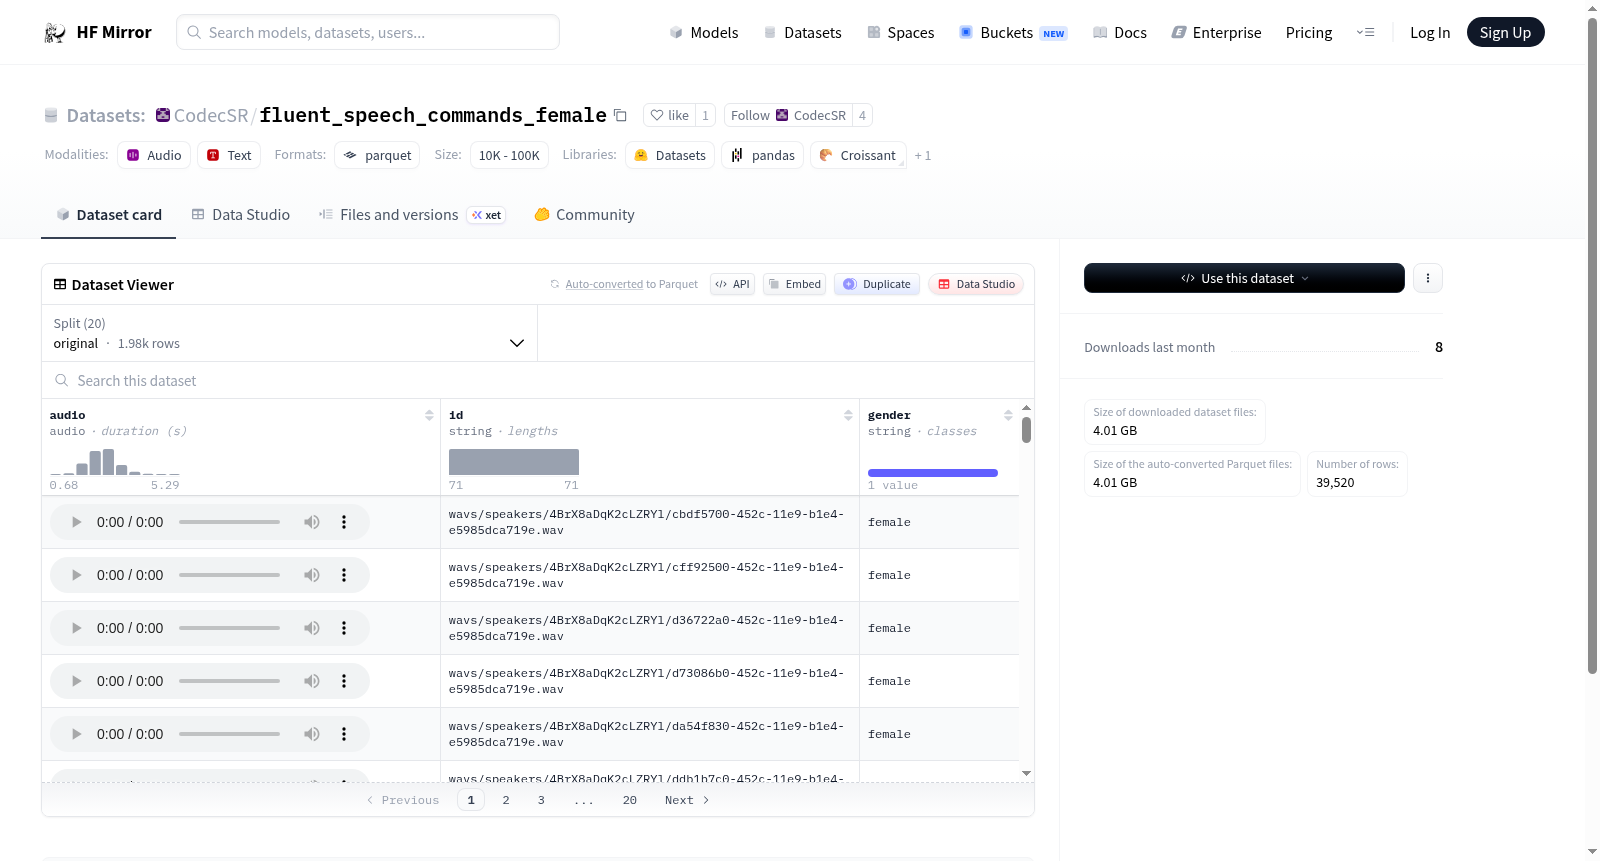Open audio options menu in d73086b0 row

(344, 681)
